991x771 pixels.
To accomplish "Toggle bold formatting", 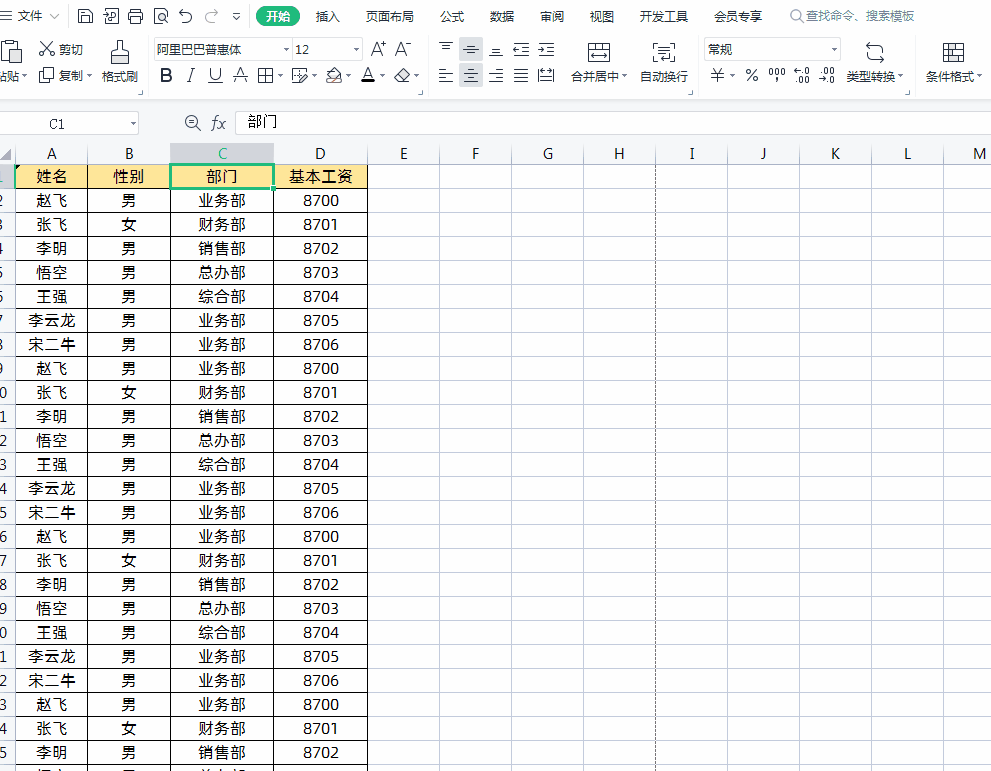I will click(166, 76).
